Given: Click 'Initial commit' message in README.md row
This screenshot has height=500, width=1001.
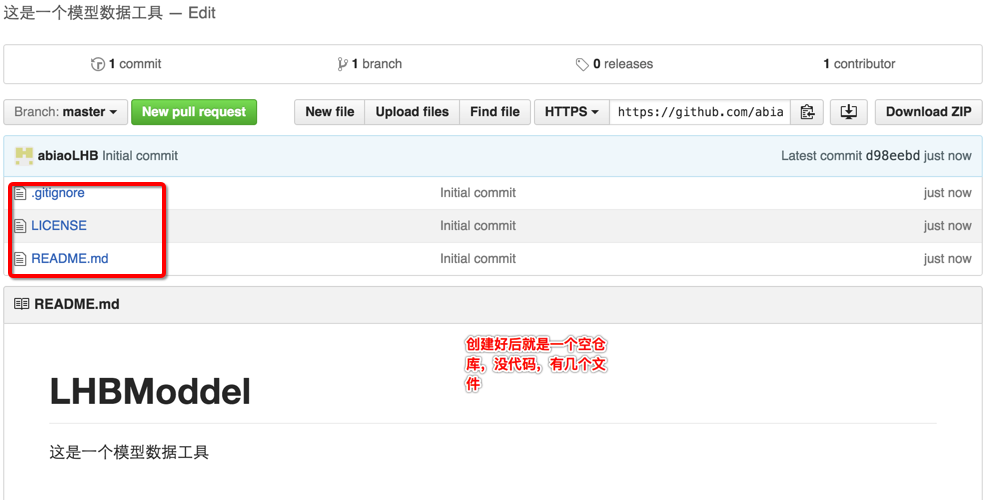Looking at the screenshot, I should pyautogui.click(x=478, y=259).
